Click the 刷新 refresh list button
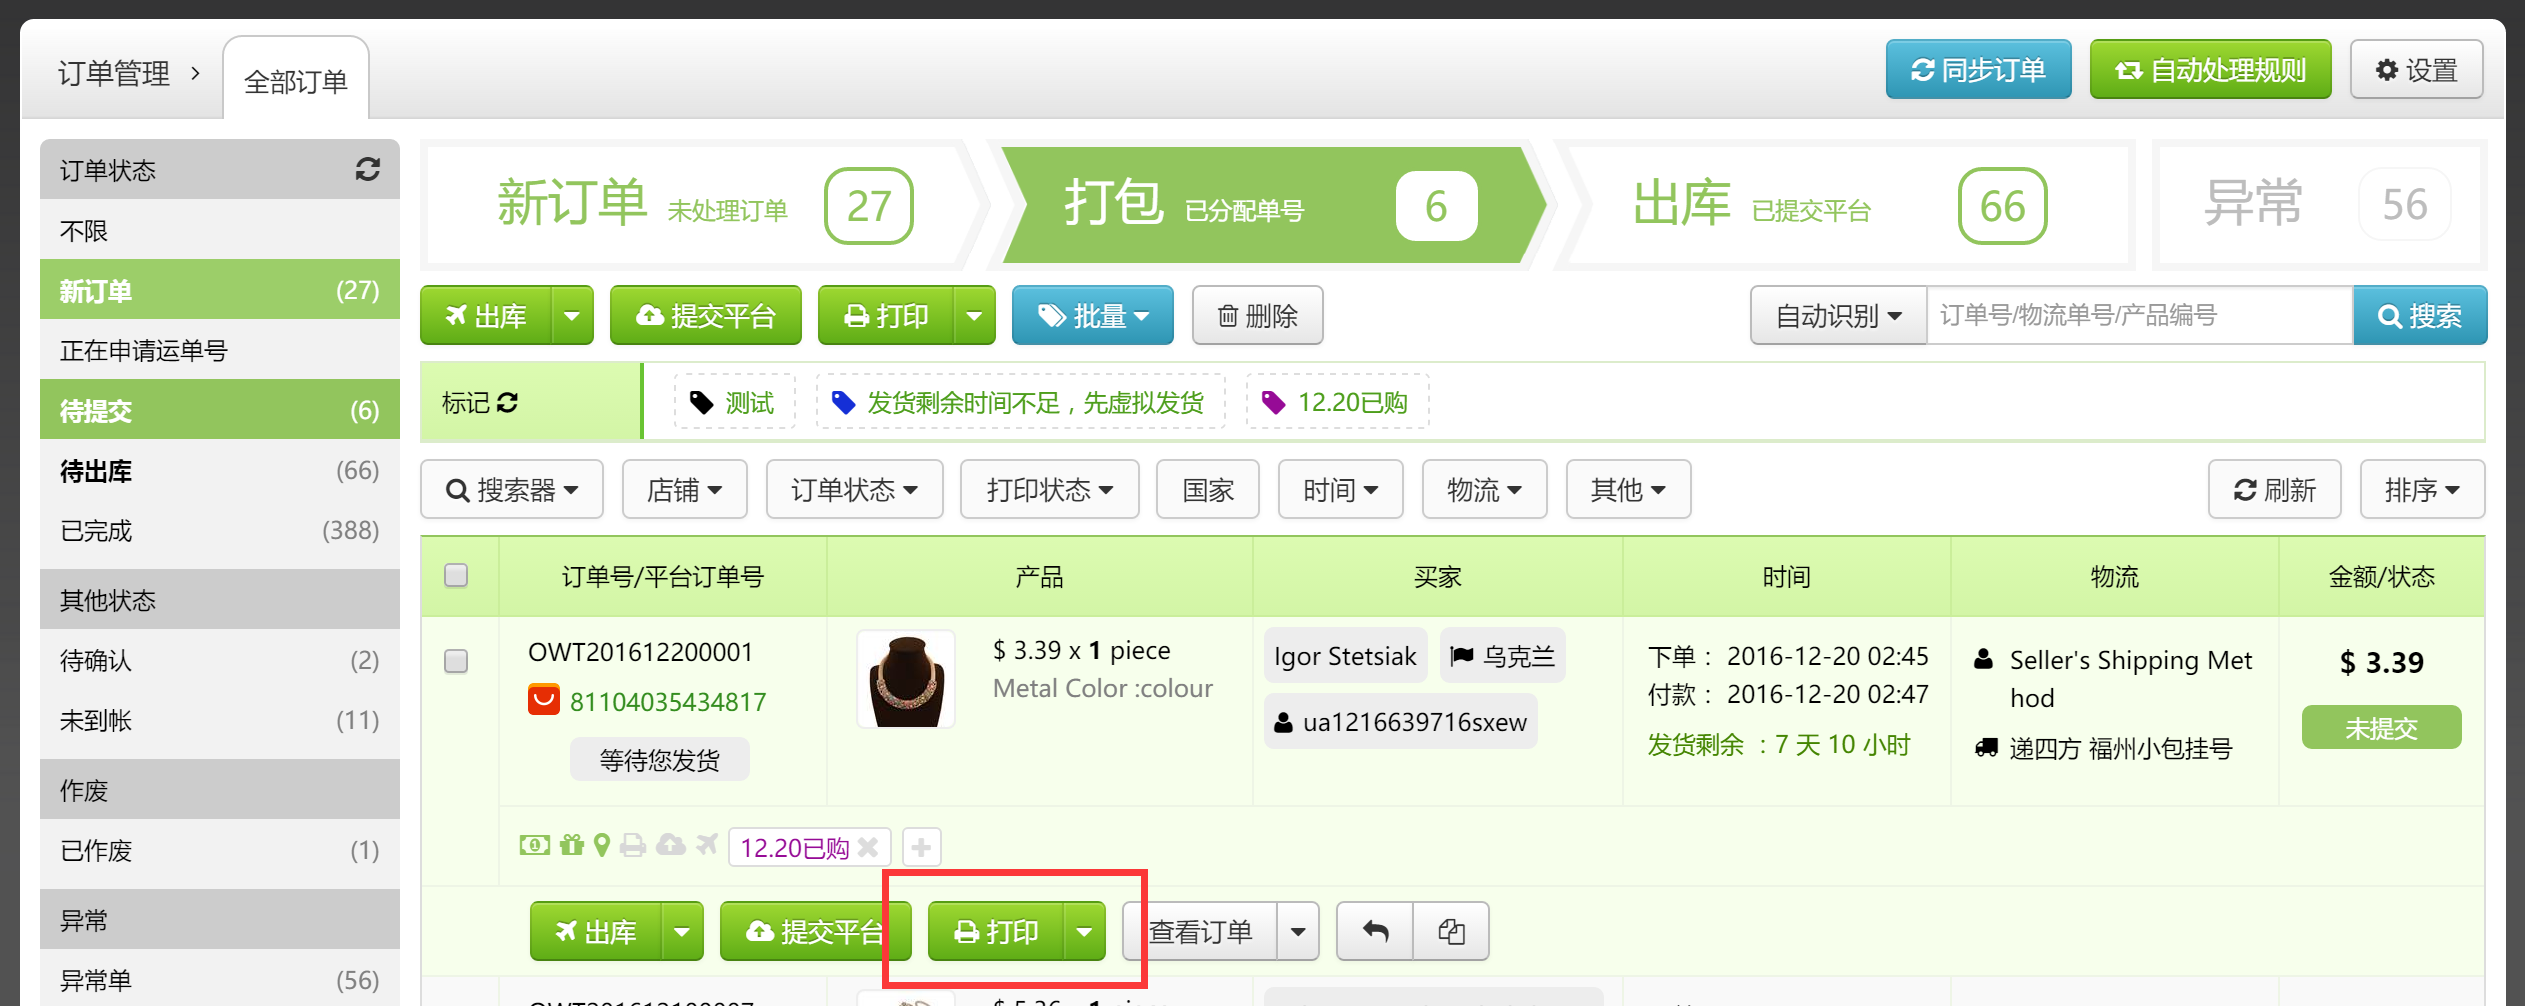The height and width of the screenshot is (1006, 2525). tap(2275, 490)
